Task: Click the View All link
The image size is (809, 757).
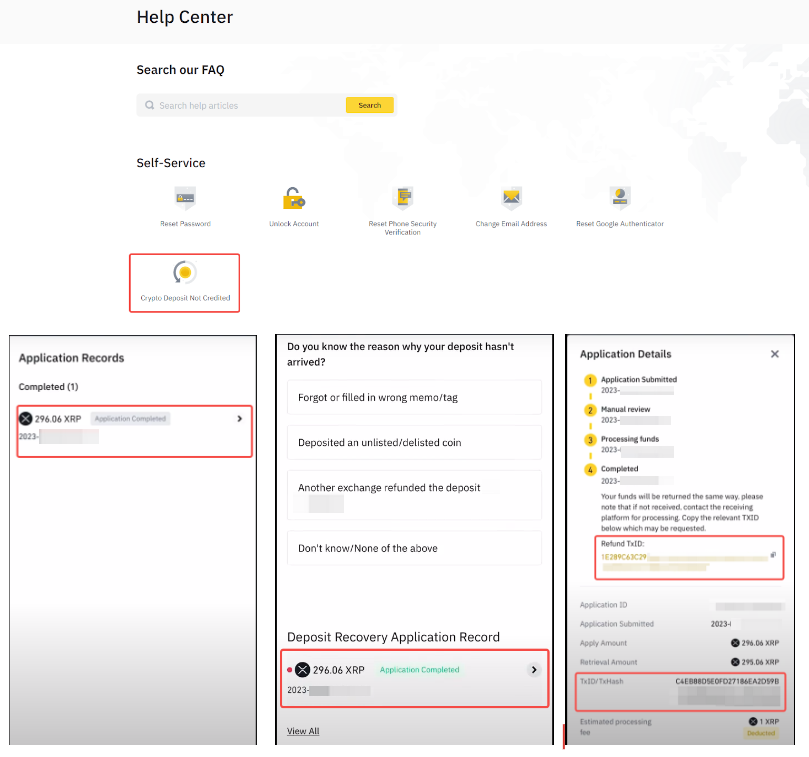Action: pyautogui.click(x=303, y=731)
